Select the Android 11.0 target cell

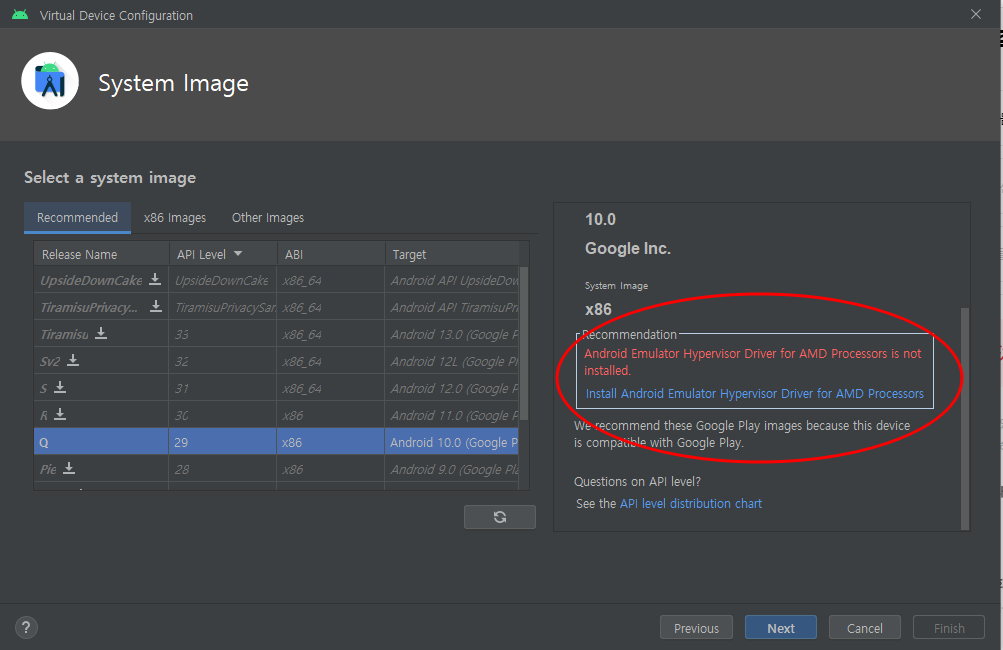(x=452, y=415)
